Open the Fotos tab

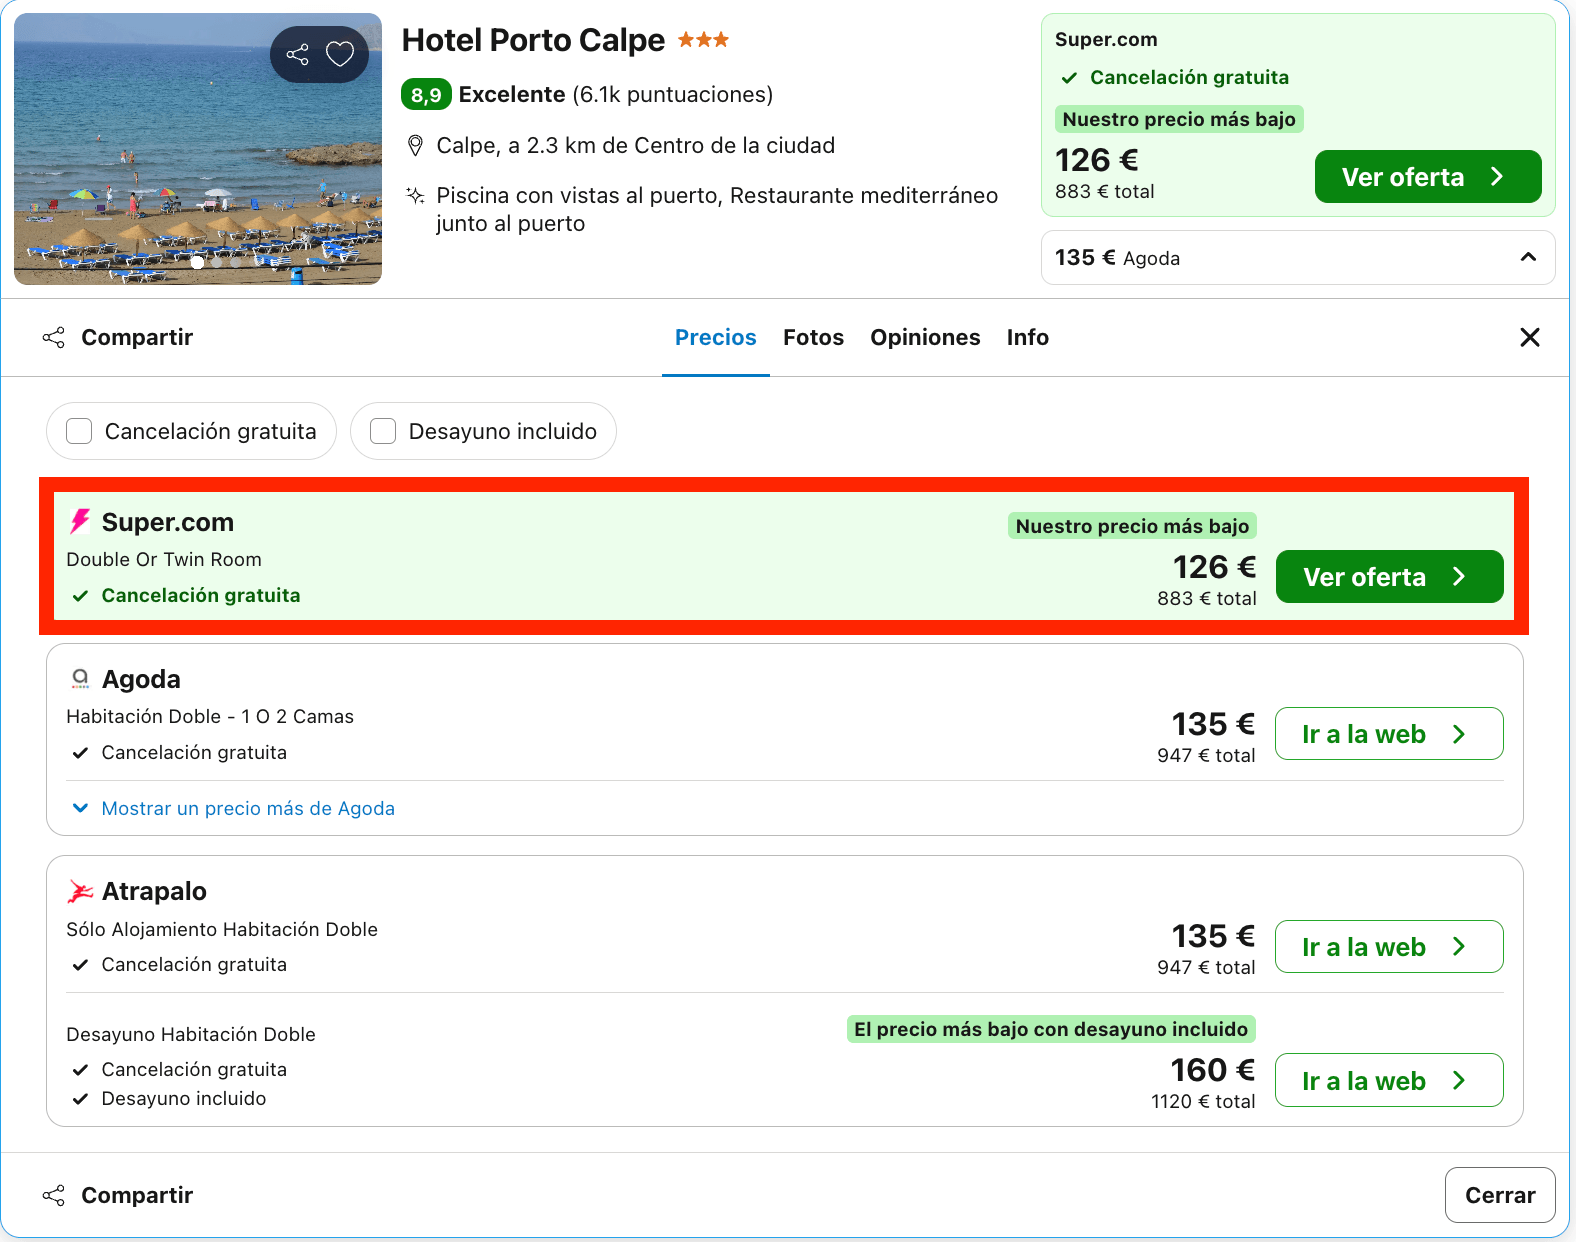coord(813,338)
